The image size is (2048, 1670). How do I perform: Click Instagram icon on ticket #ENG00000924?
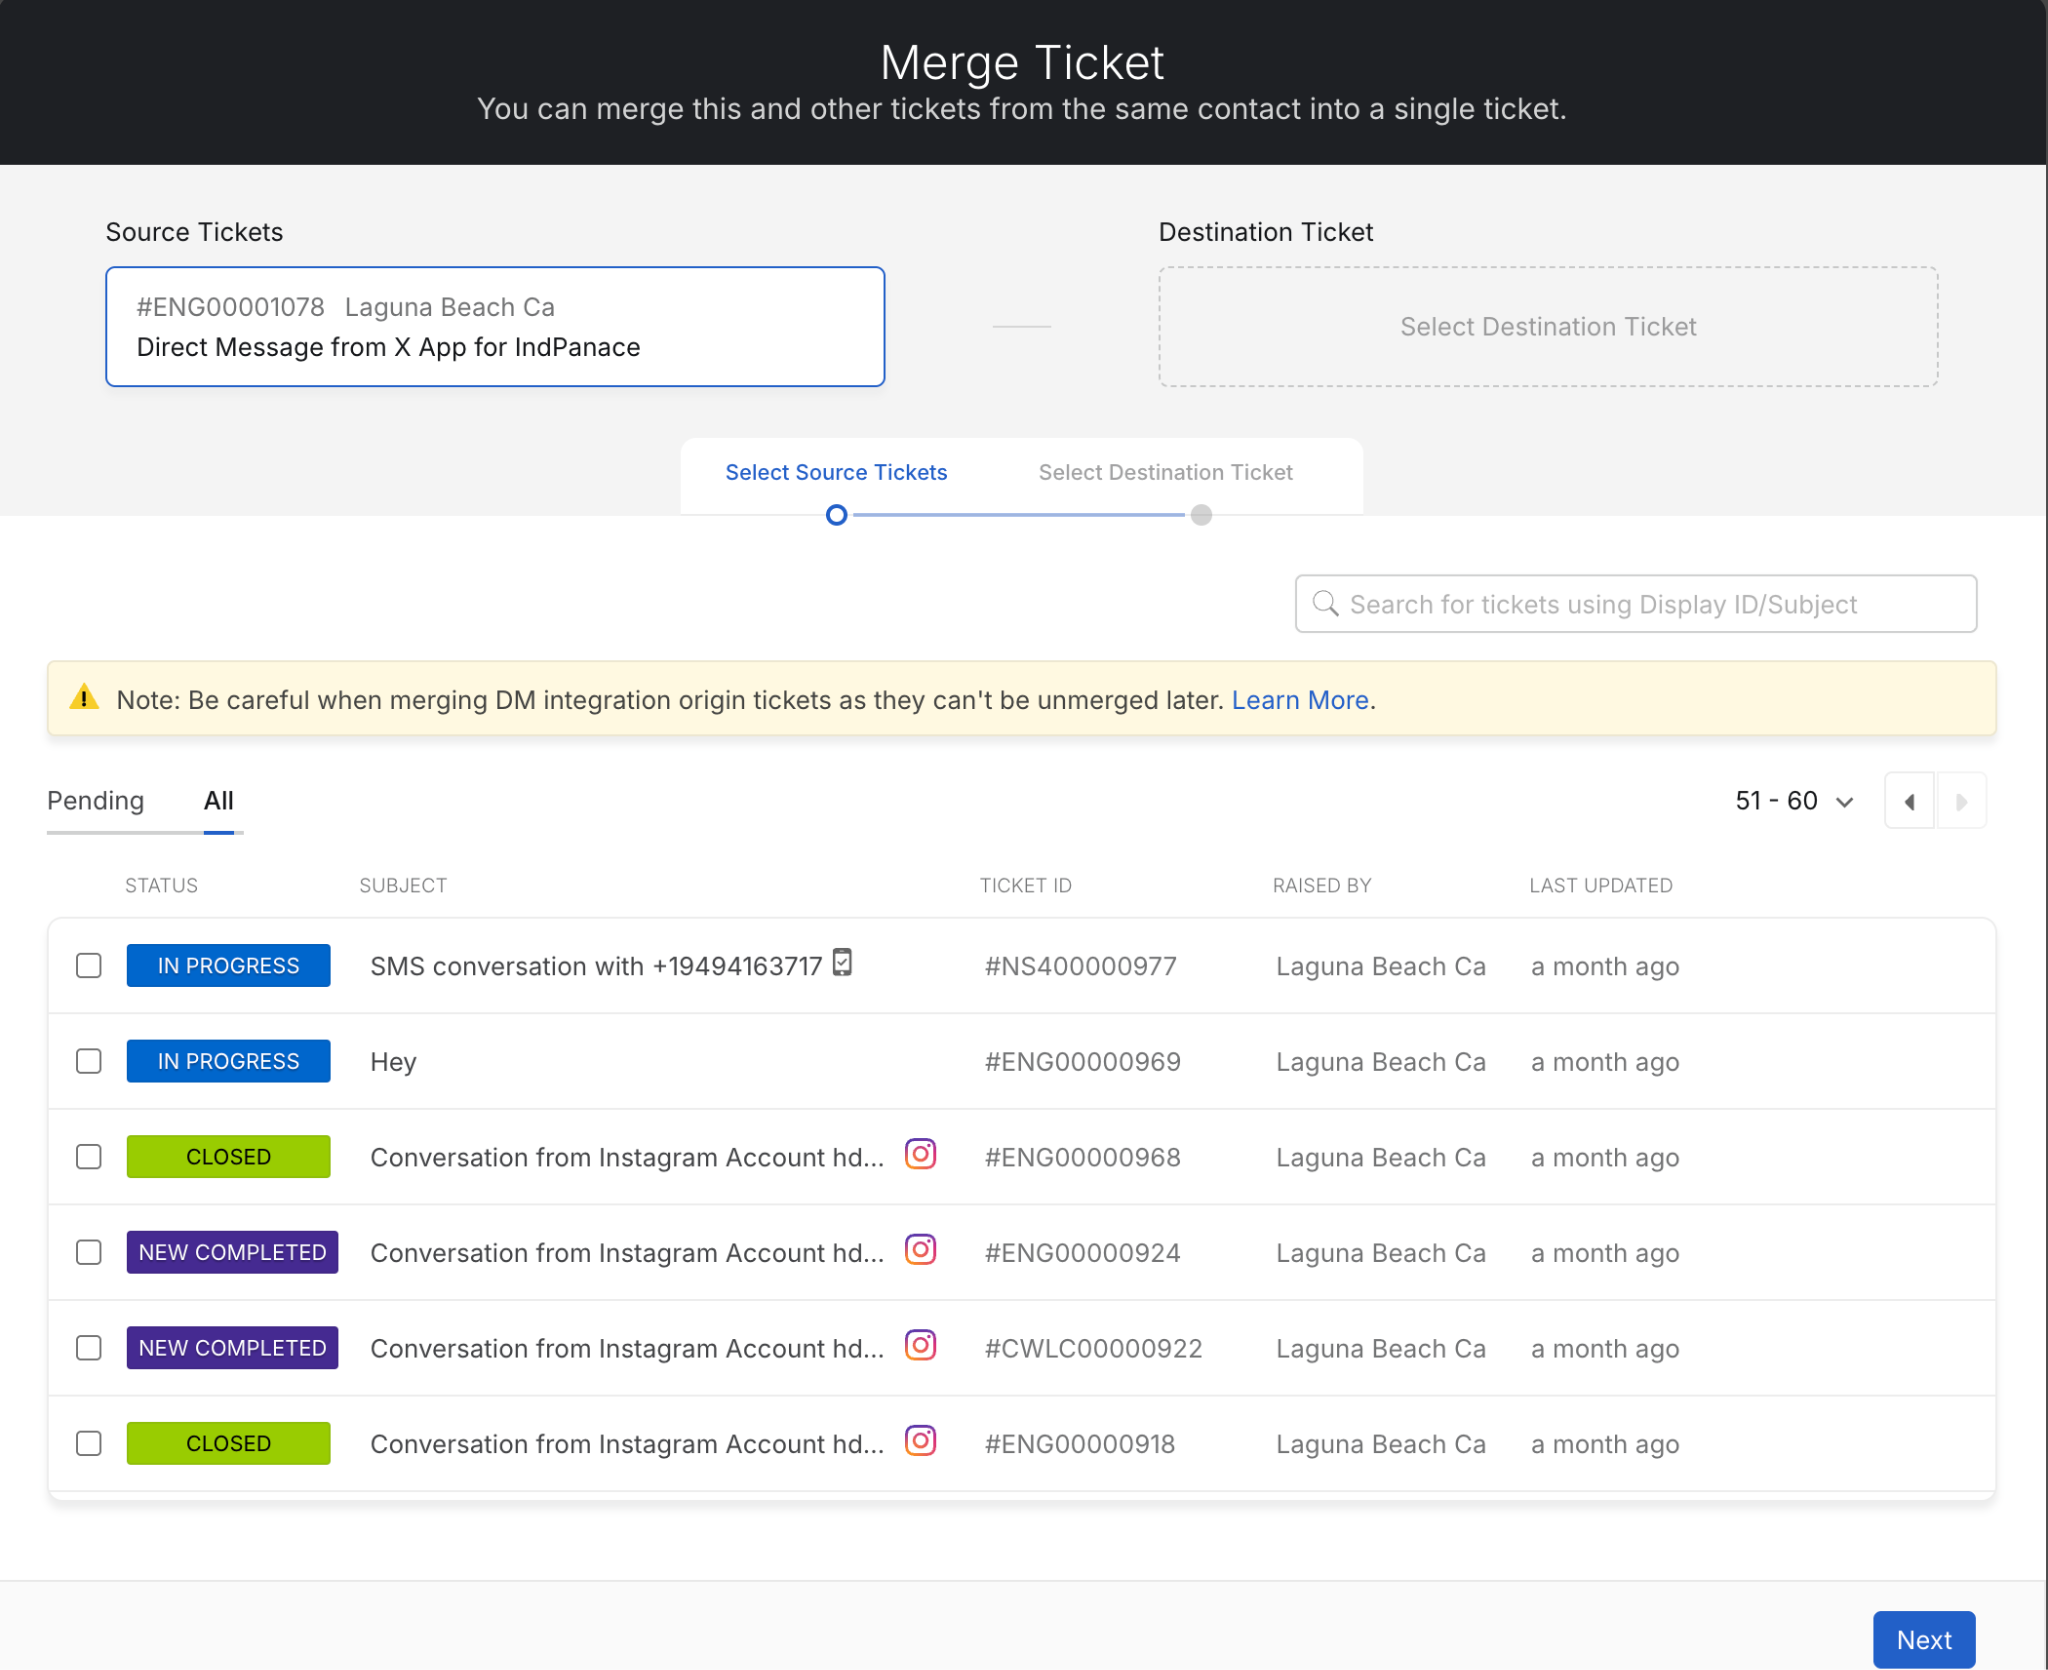(920, 1250)
